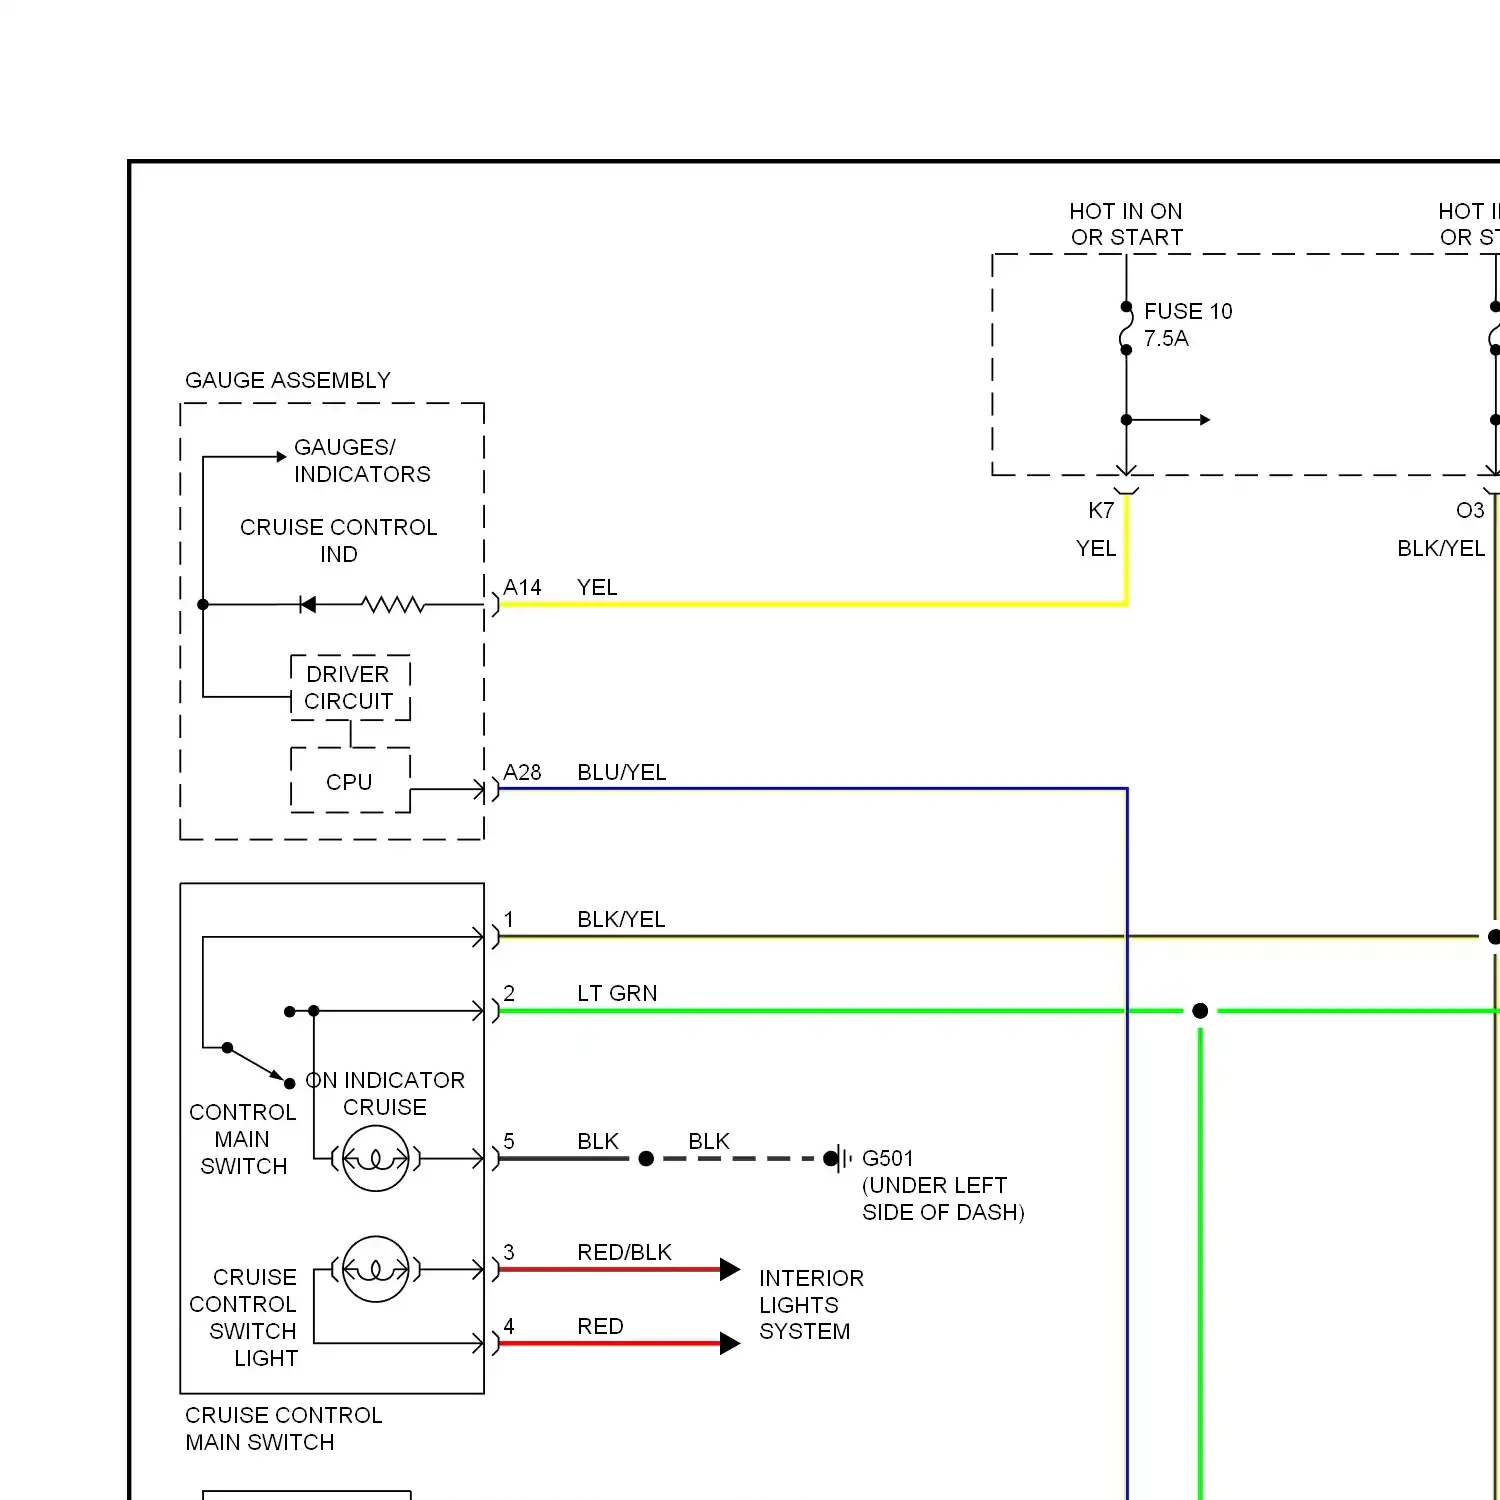
Task: Click the 'HOT IN ON OR START' label above Fuse 10
Action: (1126, 224)
